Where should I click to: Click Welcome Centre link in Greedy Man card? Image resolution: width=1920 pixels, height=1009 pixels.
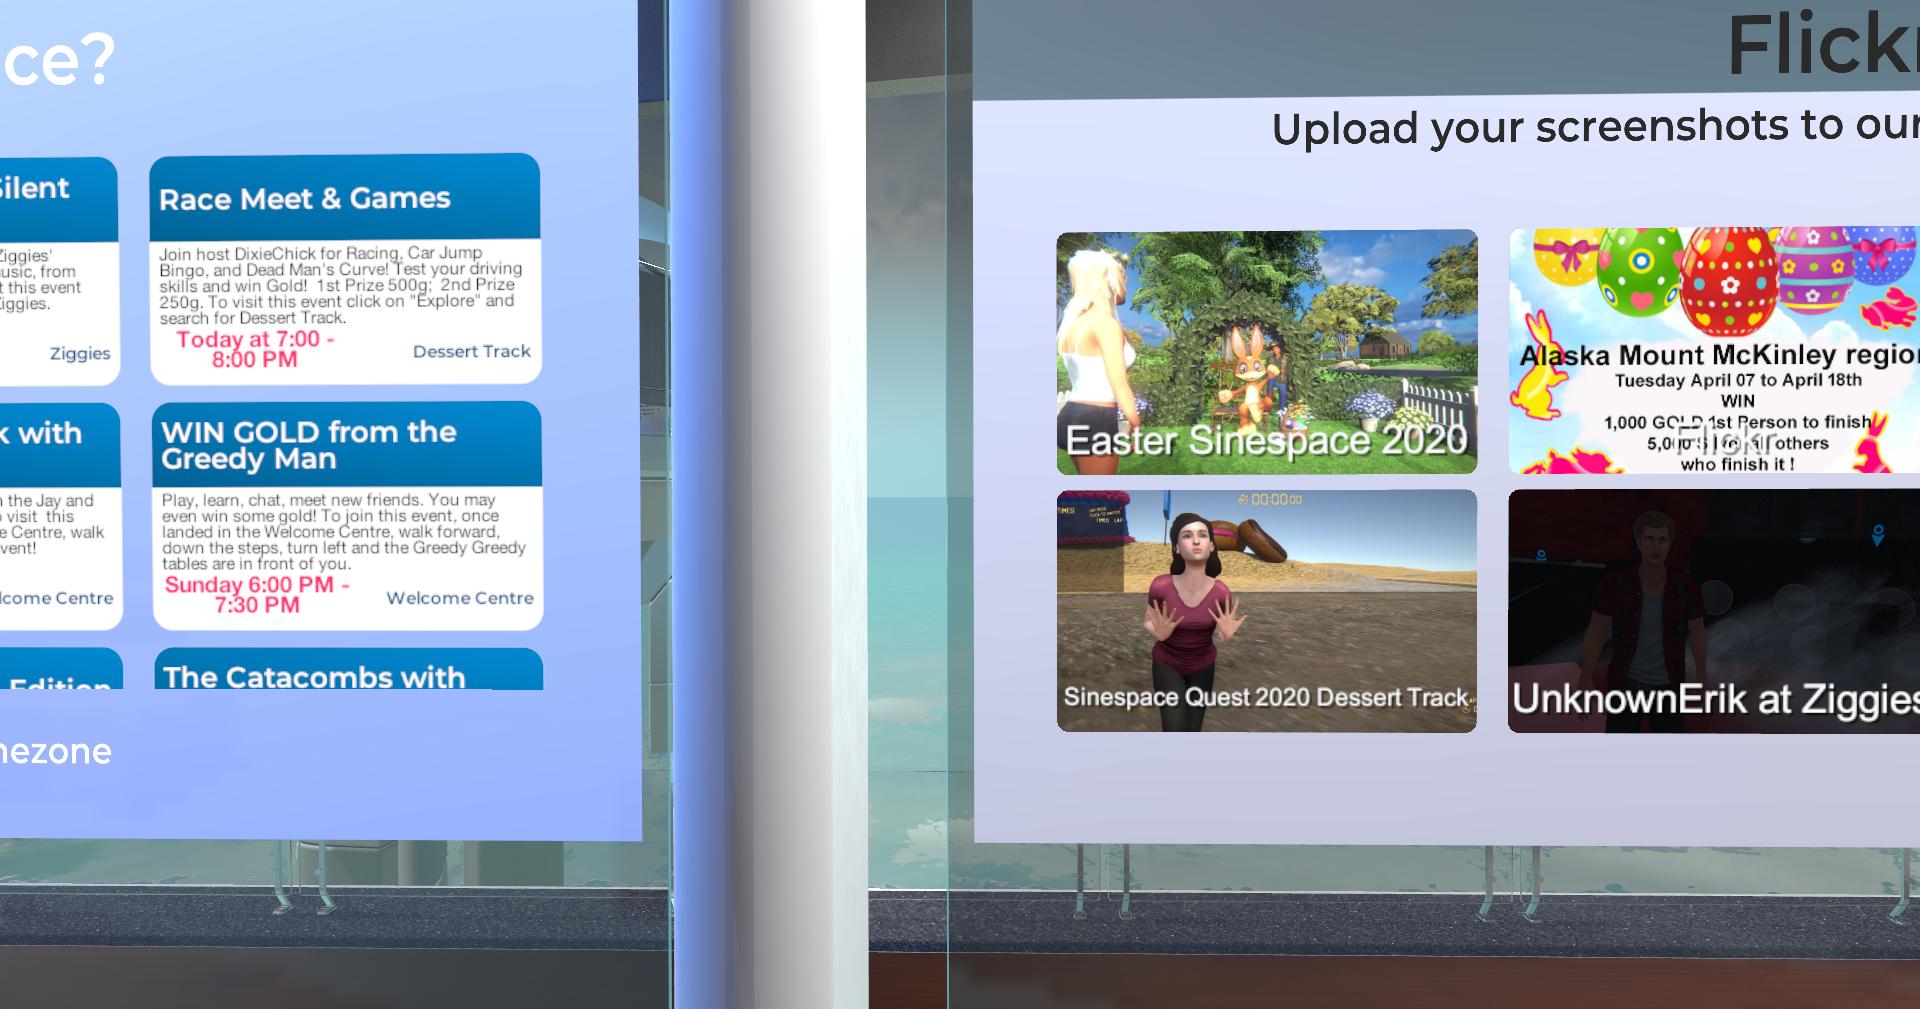tap(459, 598)
